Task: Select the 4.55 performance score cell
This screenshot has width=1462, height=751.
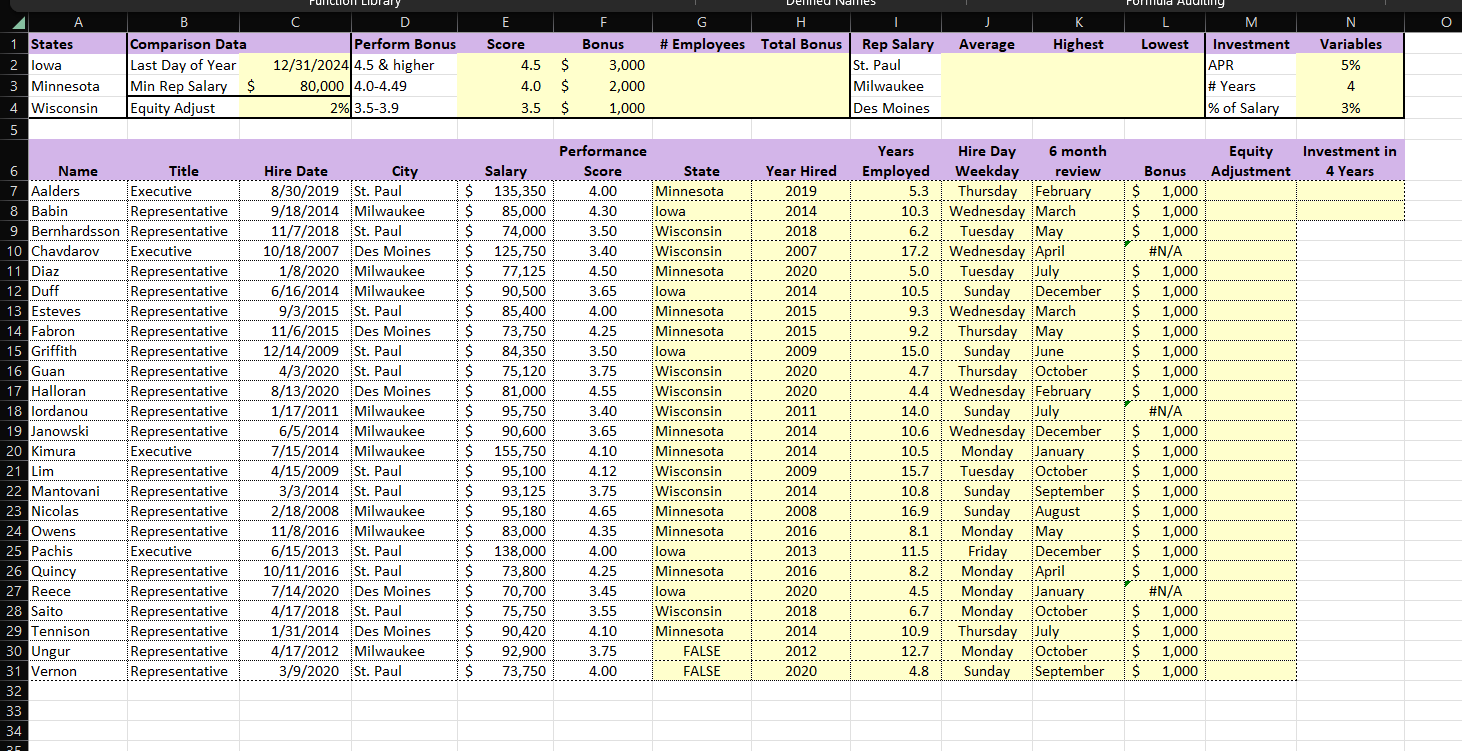Action: pyautogui.click(x=602, y=391)
